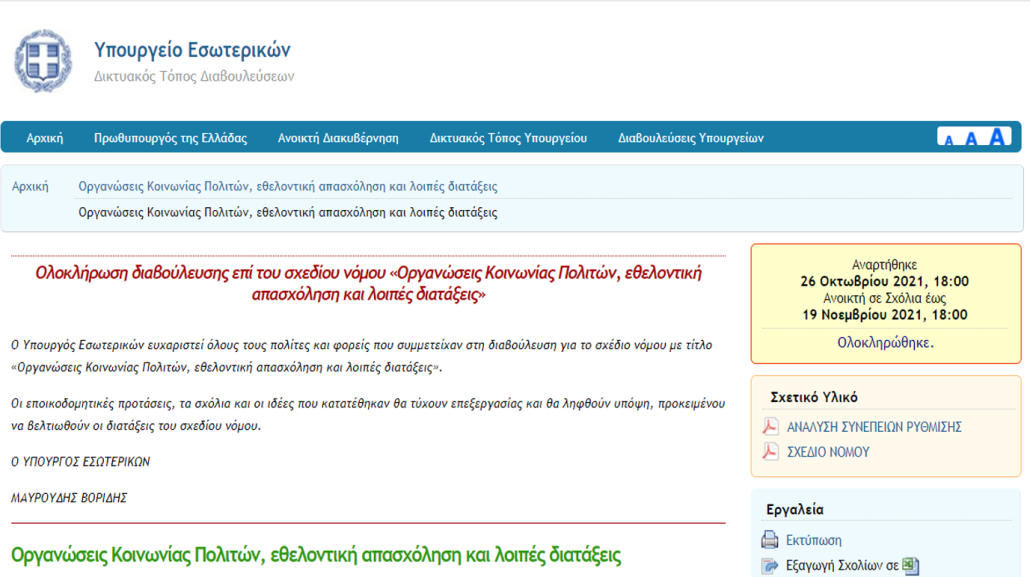Click the printer icon under Εργαλεία

(770, 540)
